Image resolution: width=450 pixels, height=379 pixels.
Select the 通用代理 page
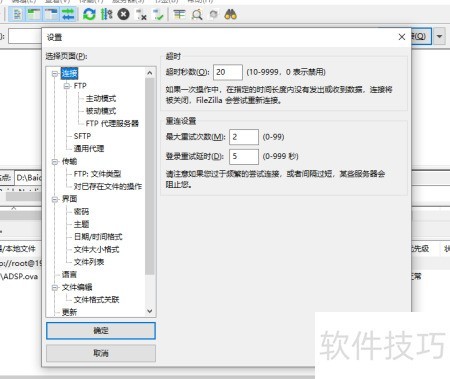point(89,149)
